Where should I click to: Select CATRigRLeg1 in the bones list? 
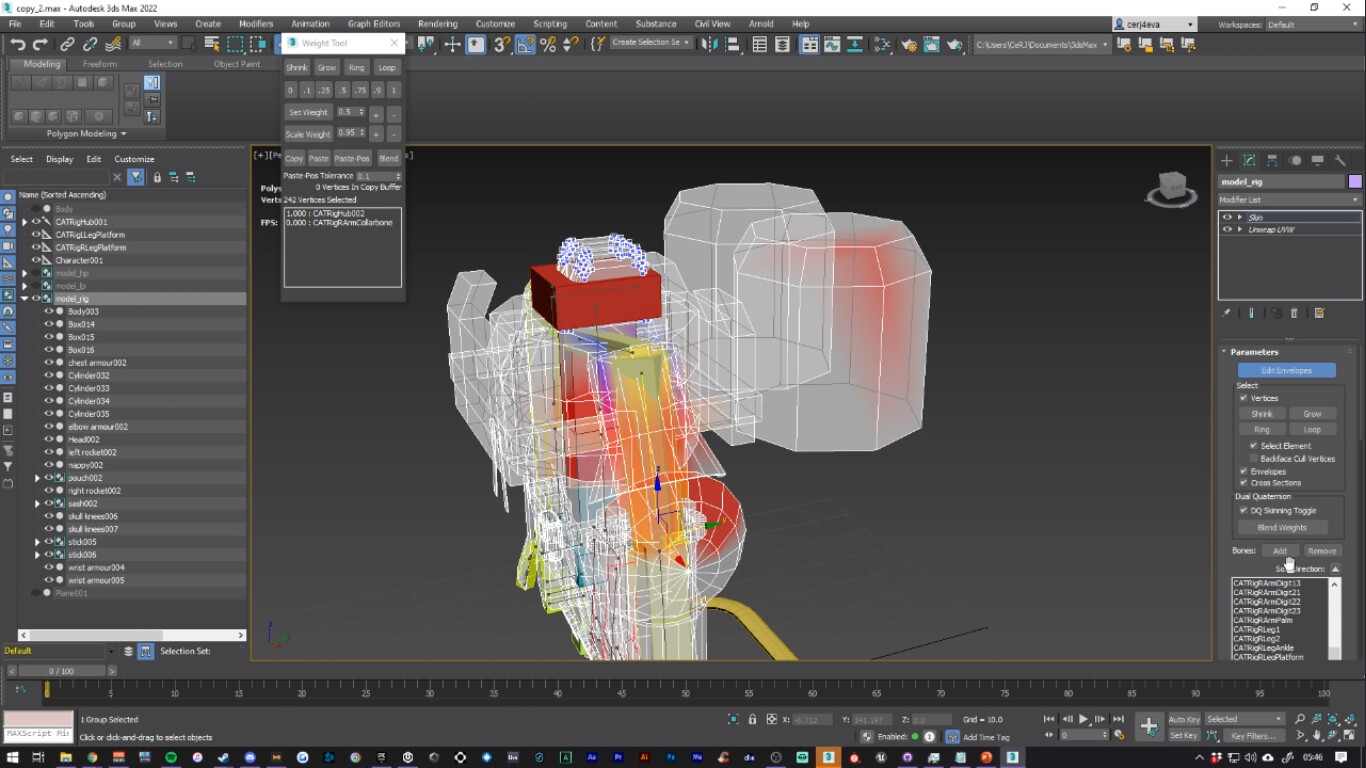tap(1258, 629)
